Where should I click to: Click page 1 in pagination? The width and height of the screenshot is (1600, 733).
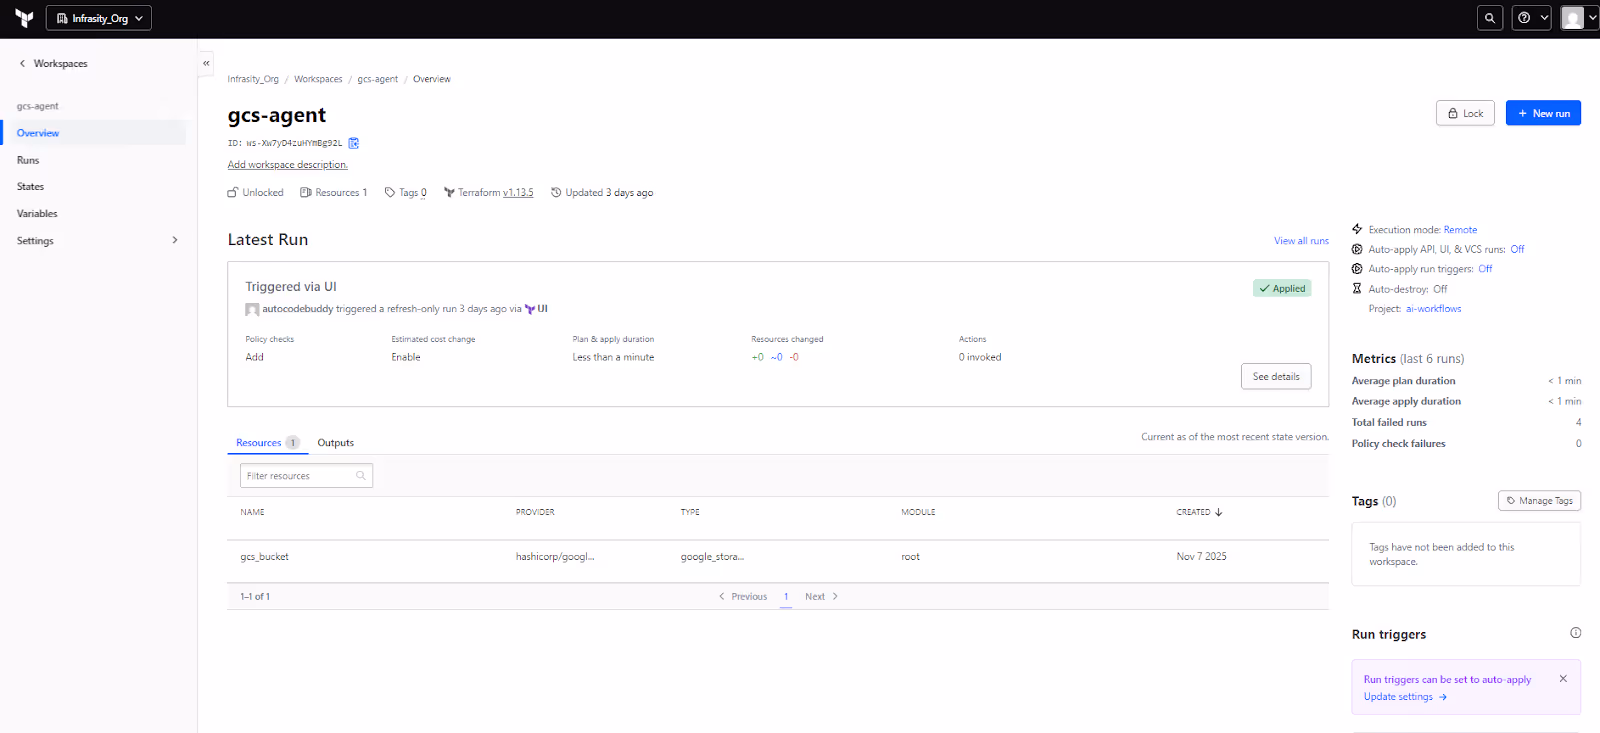[786, 597]
